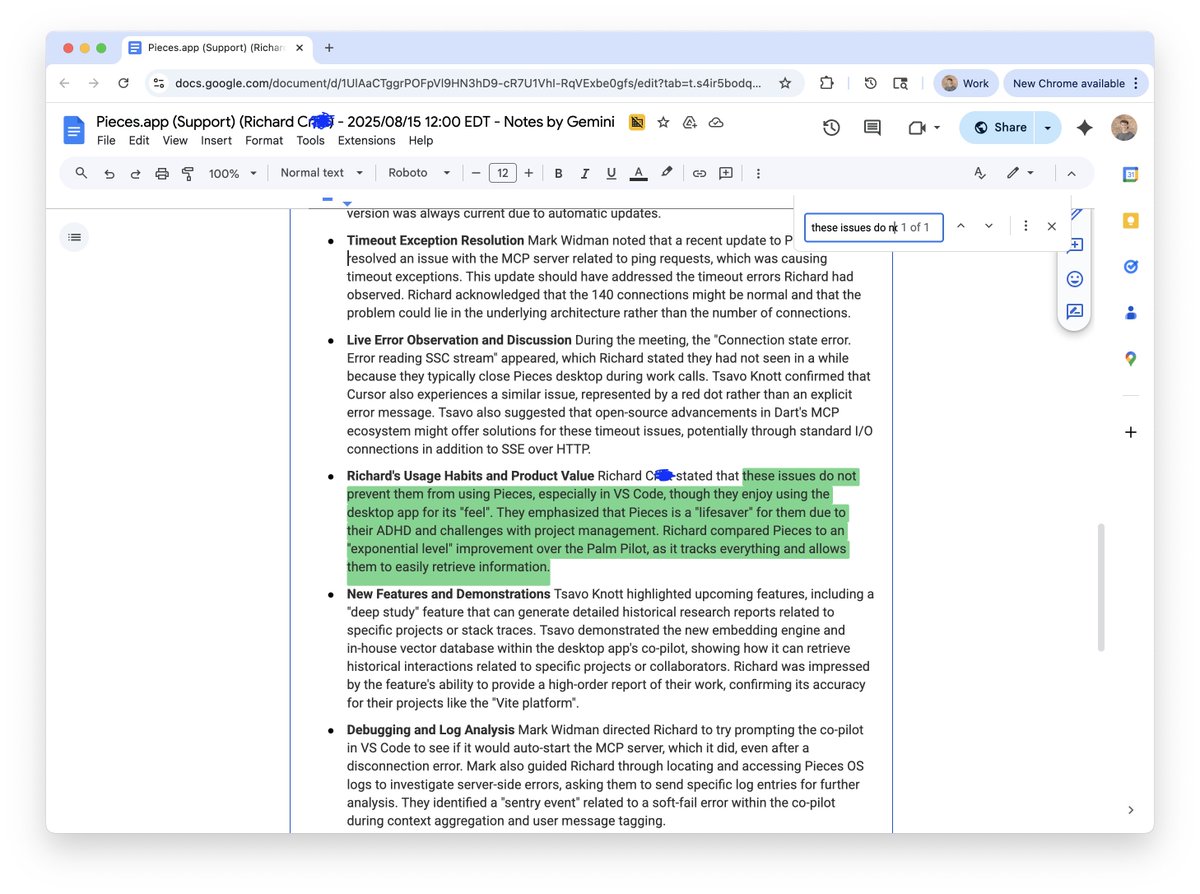This screenshot has width=1200, height=894.
Task: Close the find bar
Action: [1052, 226]
